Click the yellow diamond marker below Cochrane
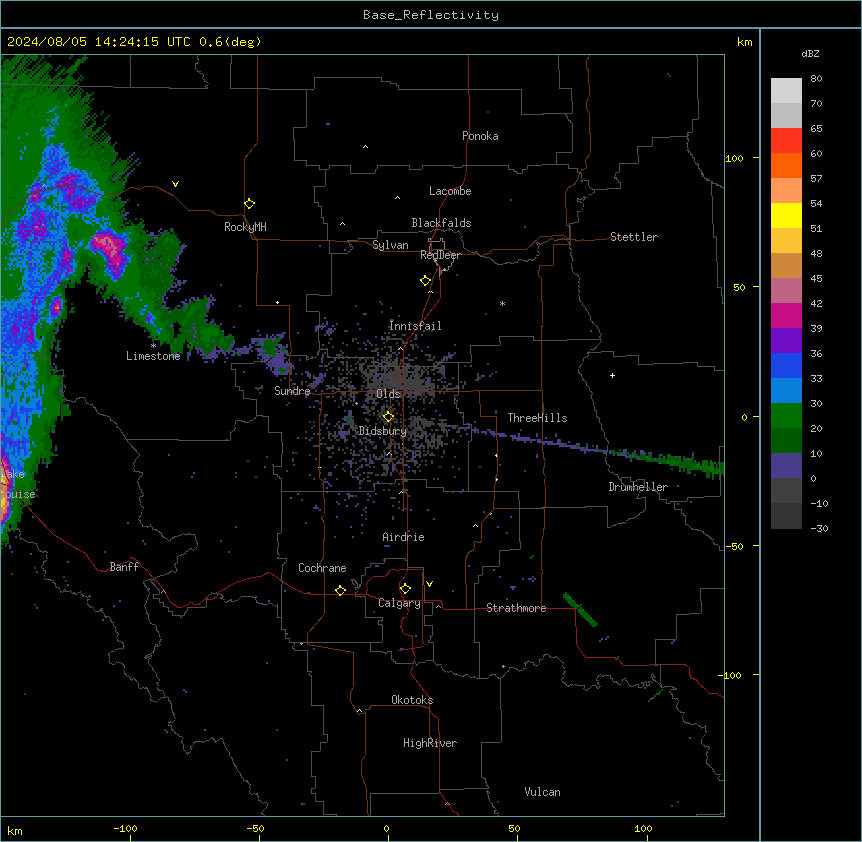 point(340,590)
